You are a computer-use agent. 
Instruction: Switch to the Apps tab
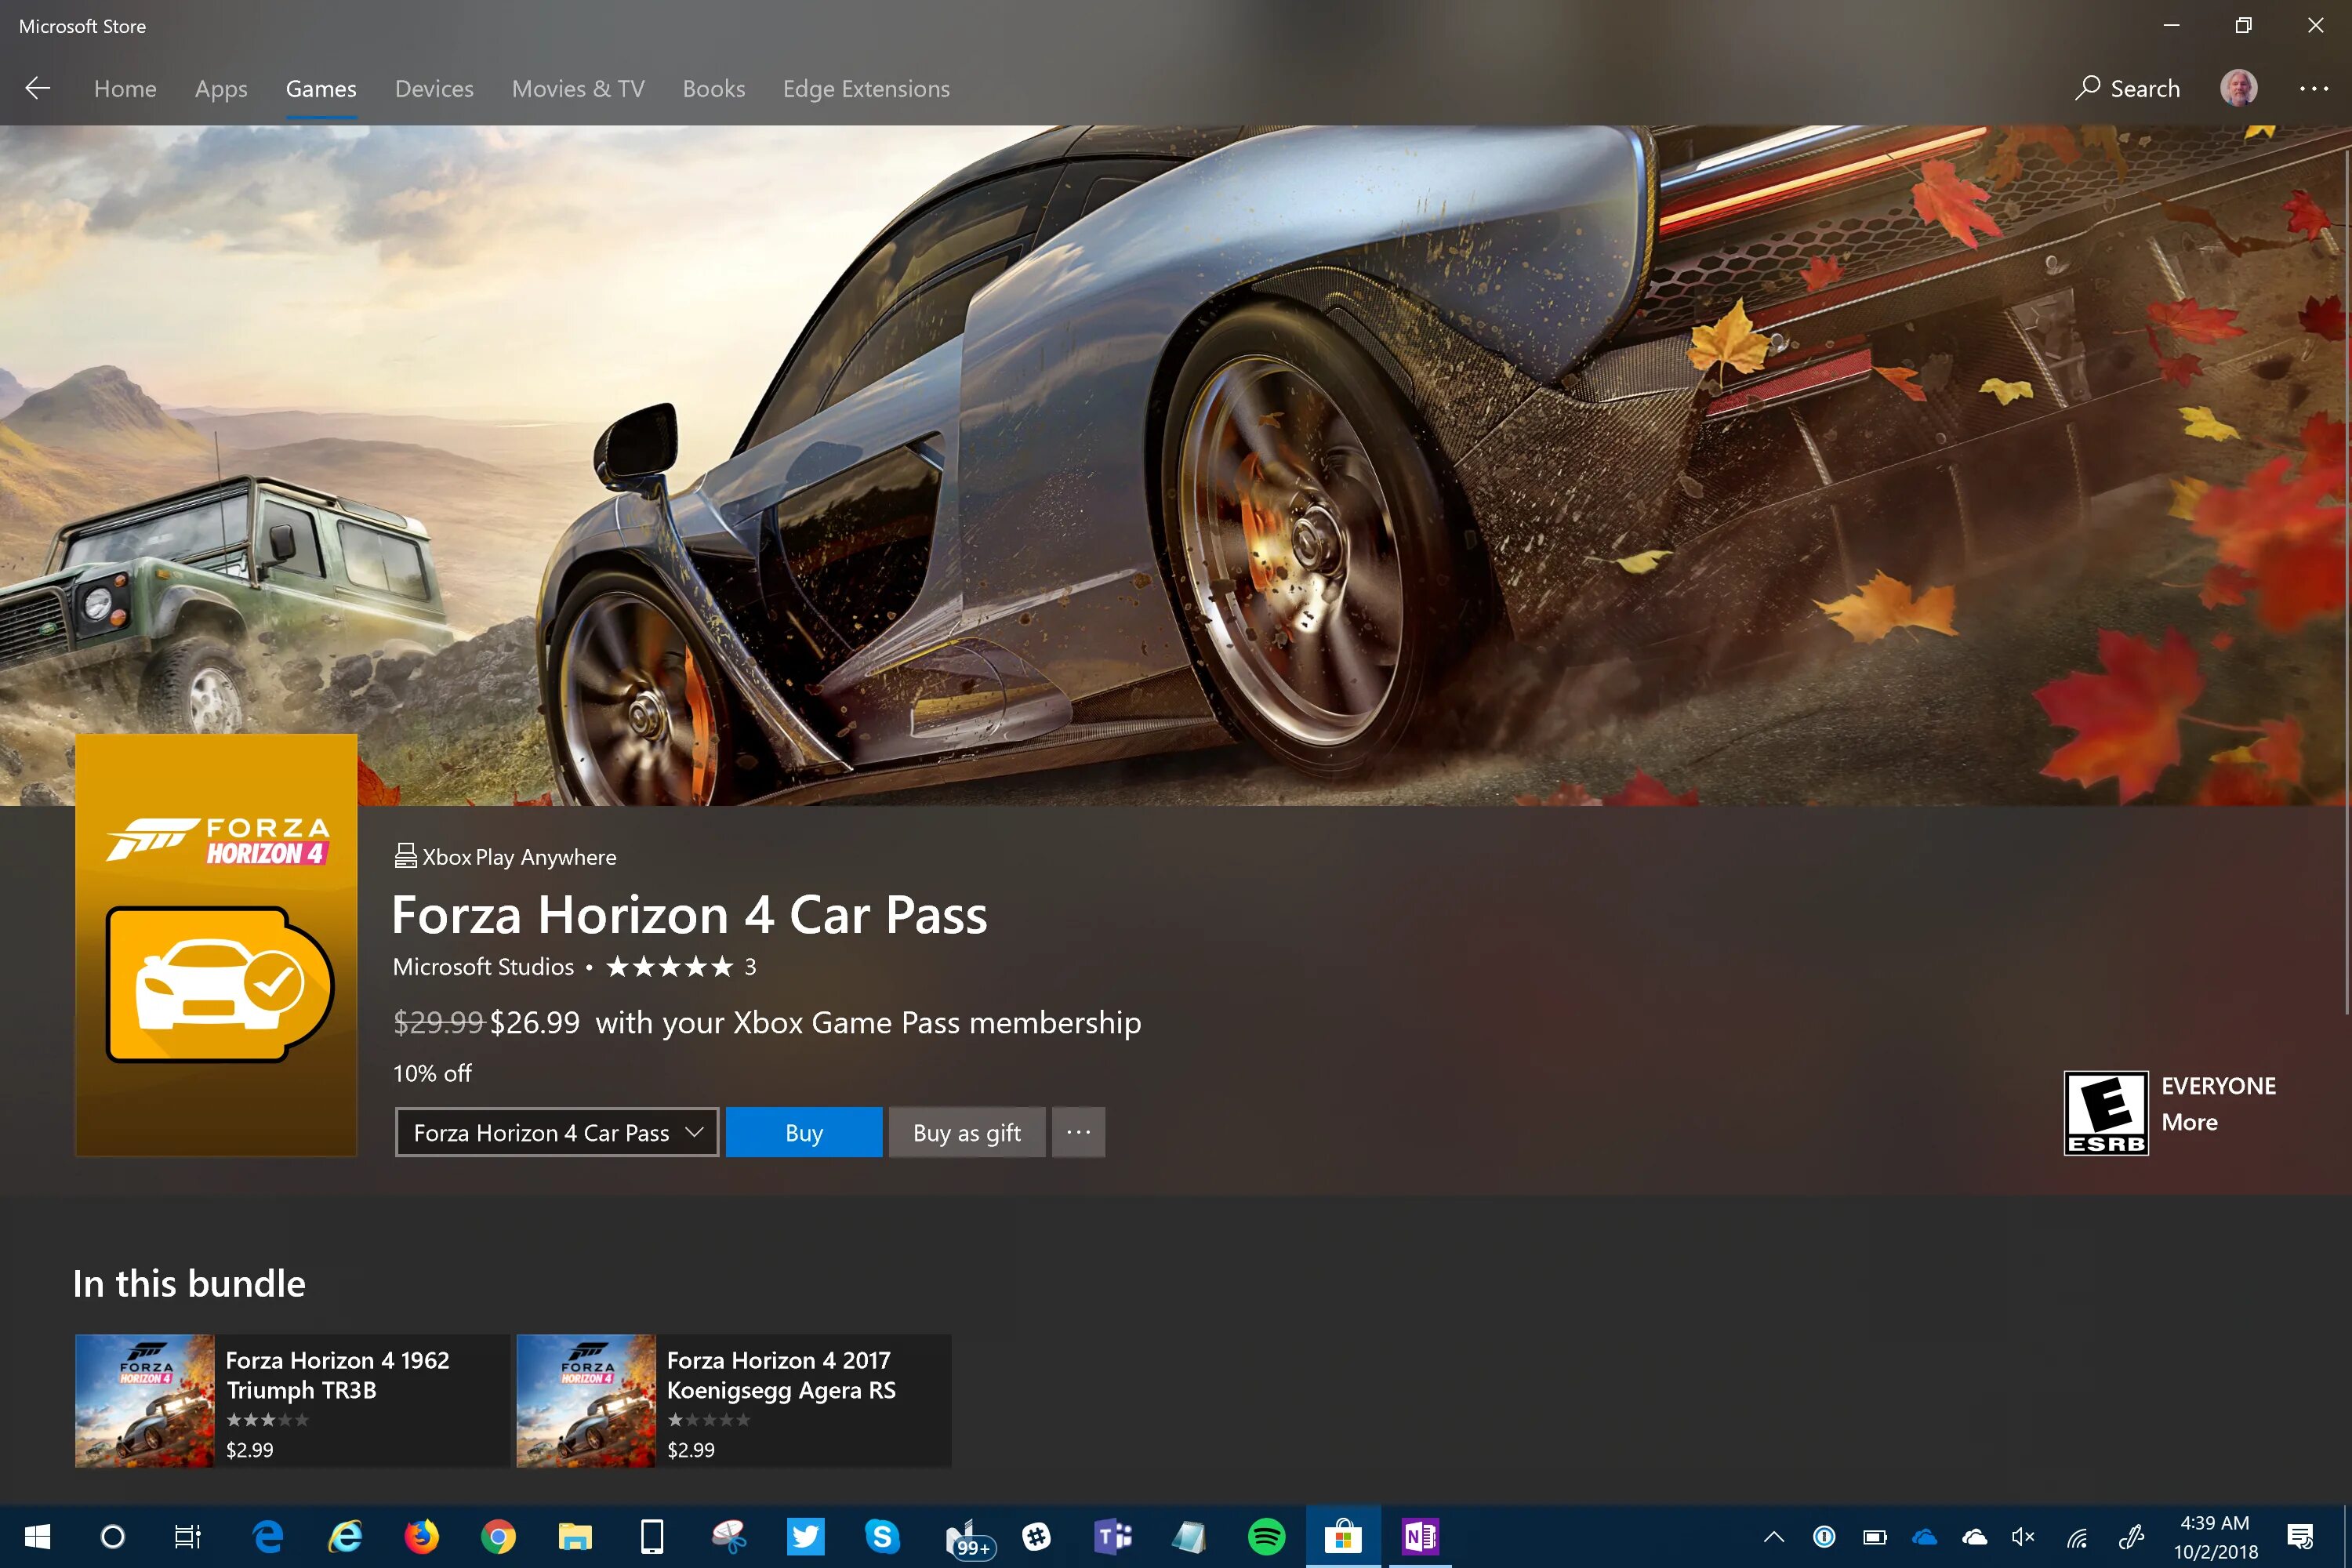(221, 88)
